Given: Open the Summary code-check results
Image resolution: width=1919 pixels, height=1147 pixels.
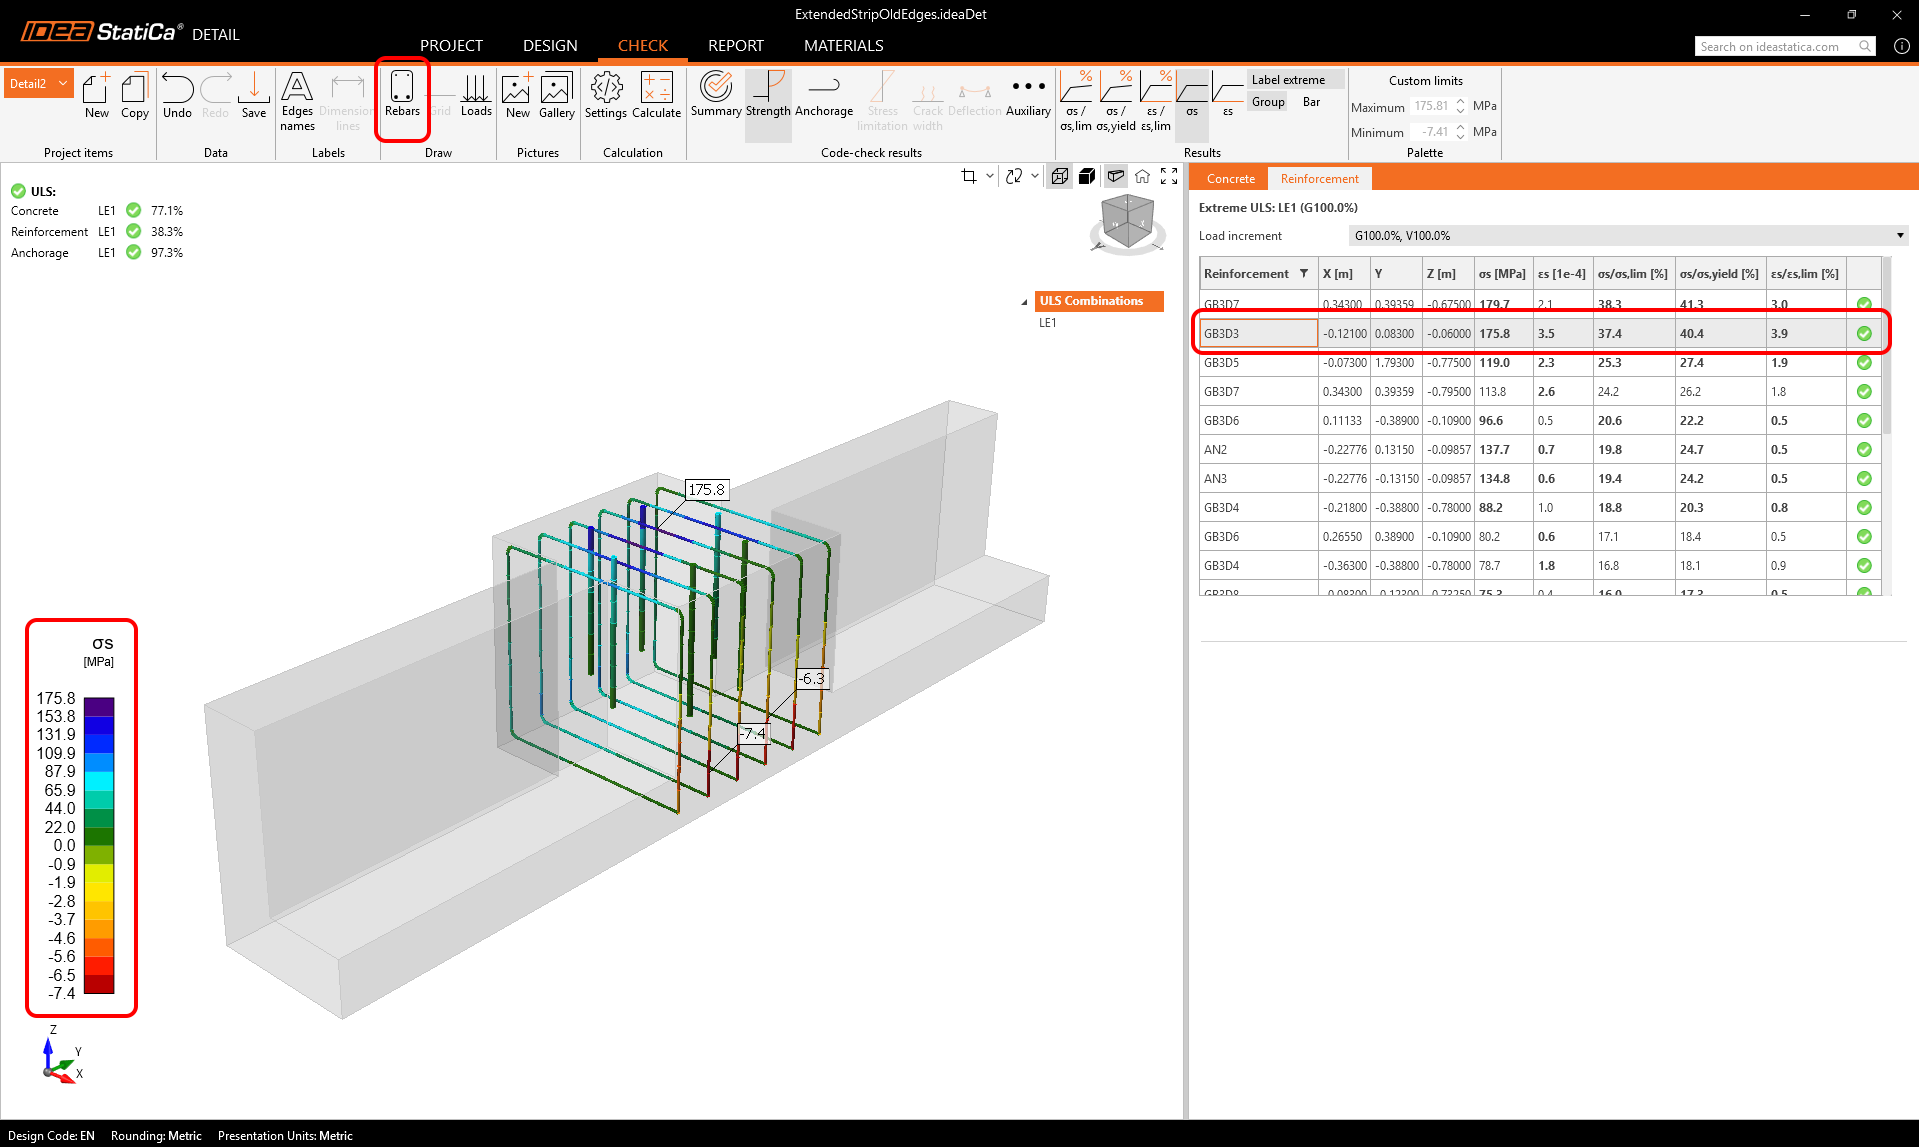Looking at the screenshot, I should click(716, 95).
